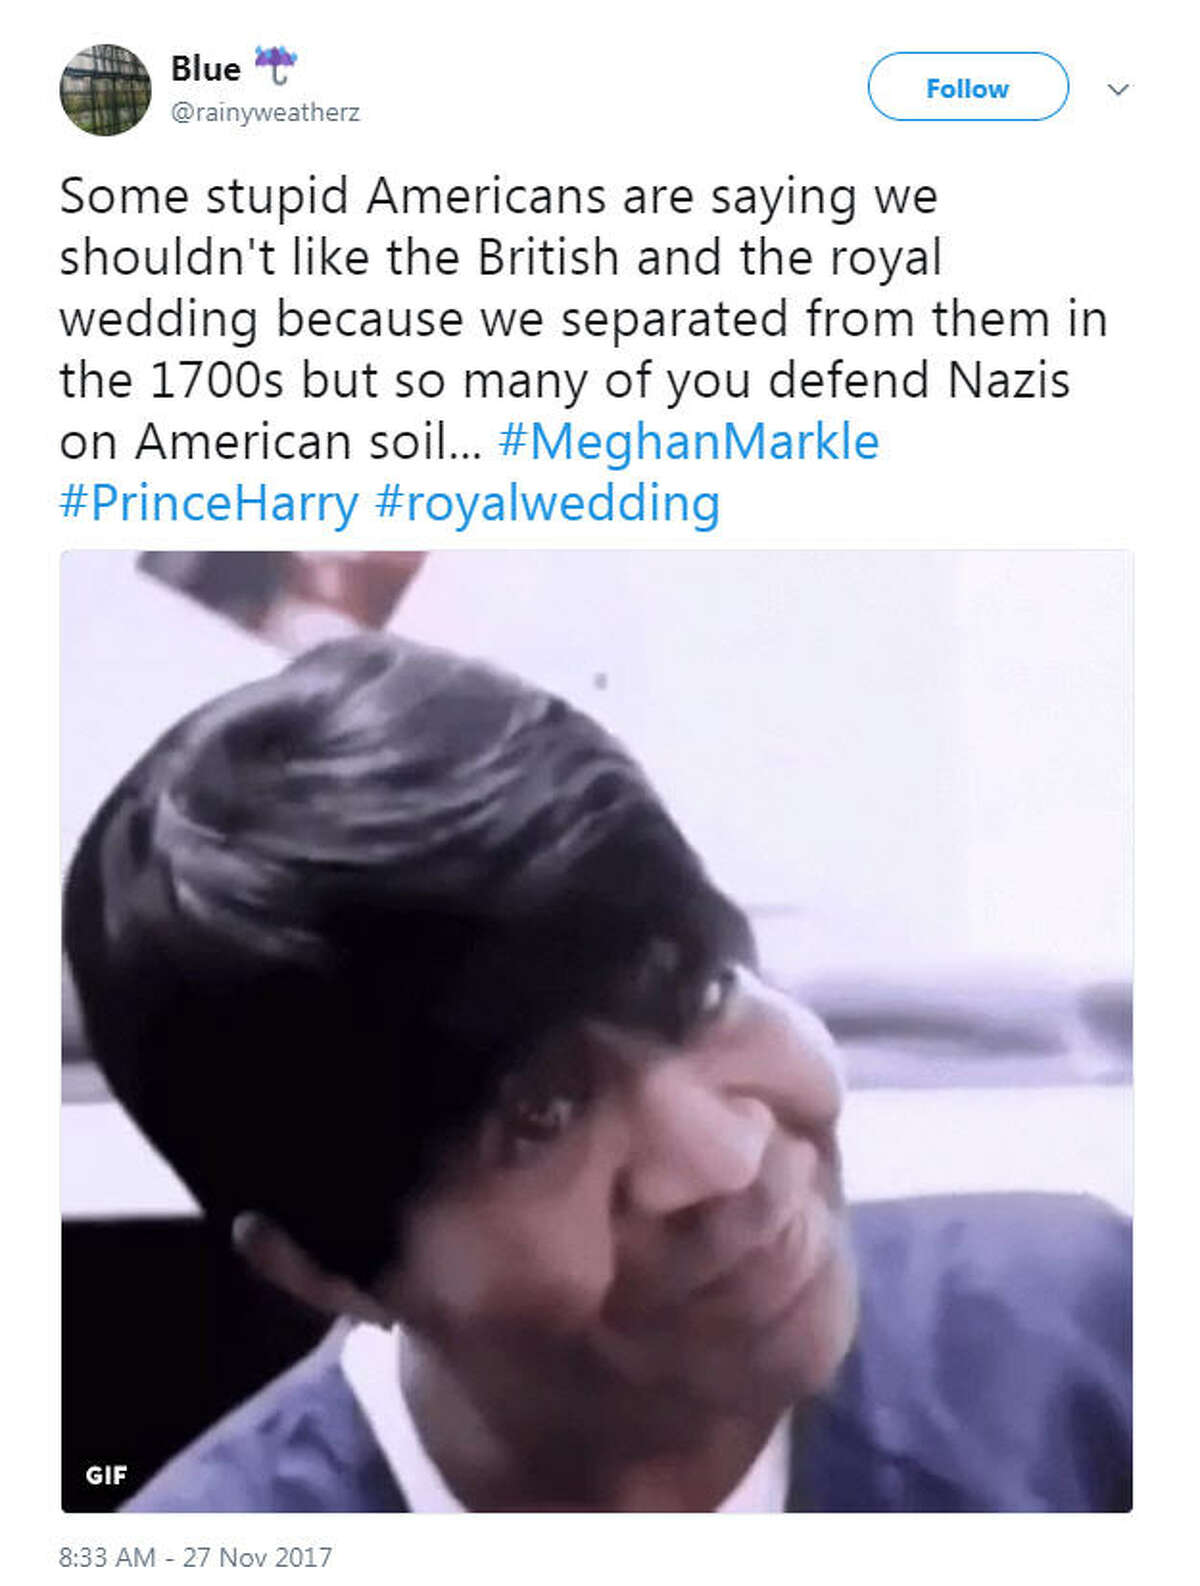Click "on American soil..." in the tweet
This screenshot has height=1586, width=1200.
pyautogui.click(x=271, y=441)
